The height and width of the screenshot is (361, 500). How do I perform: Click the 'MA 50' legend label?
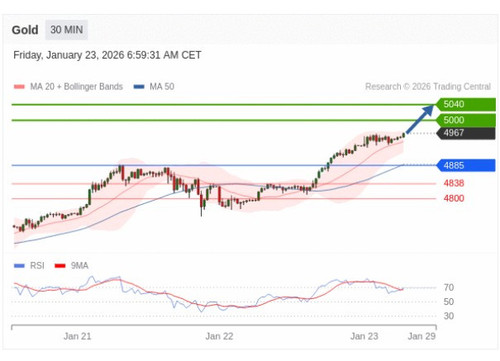162,87
